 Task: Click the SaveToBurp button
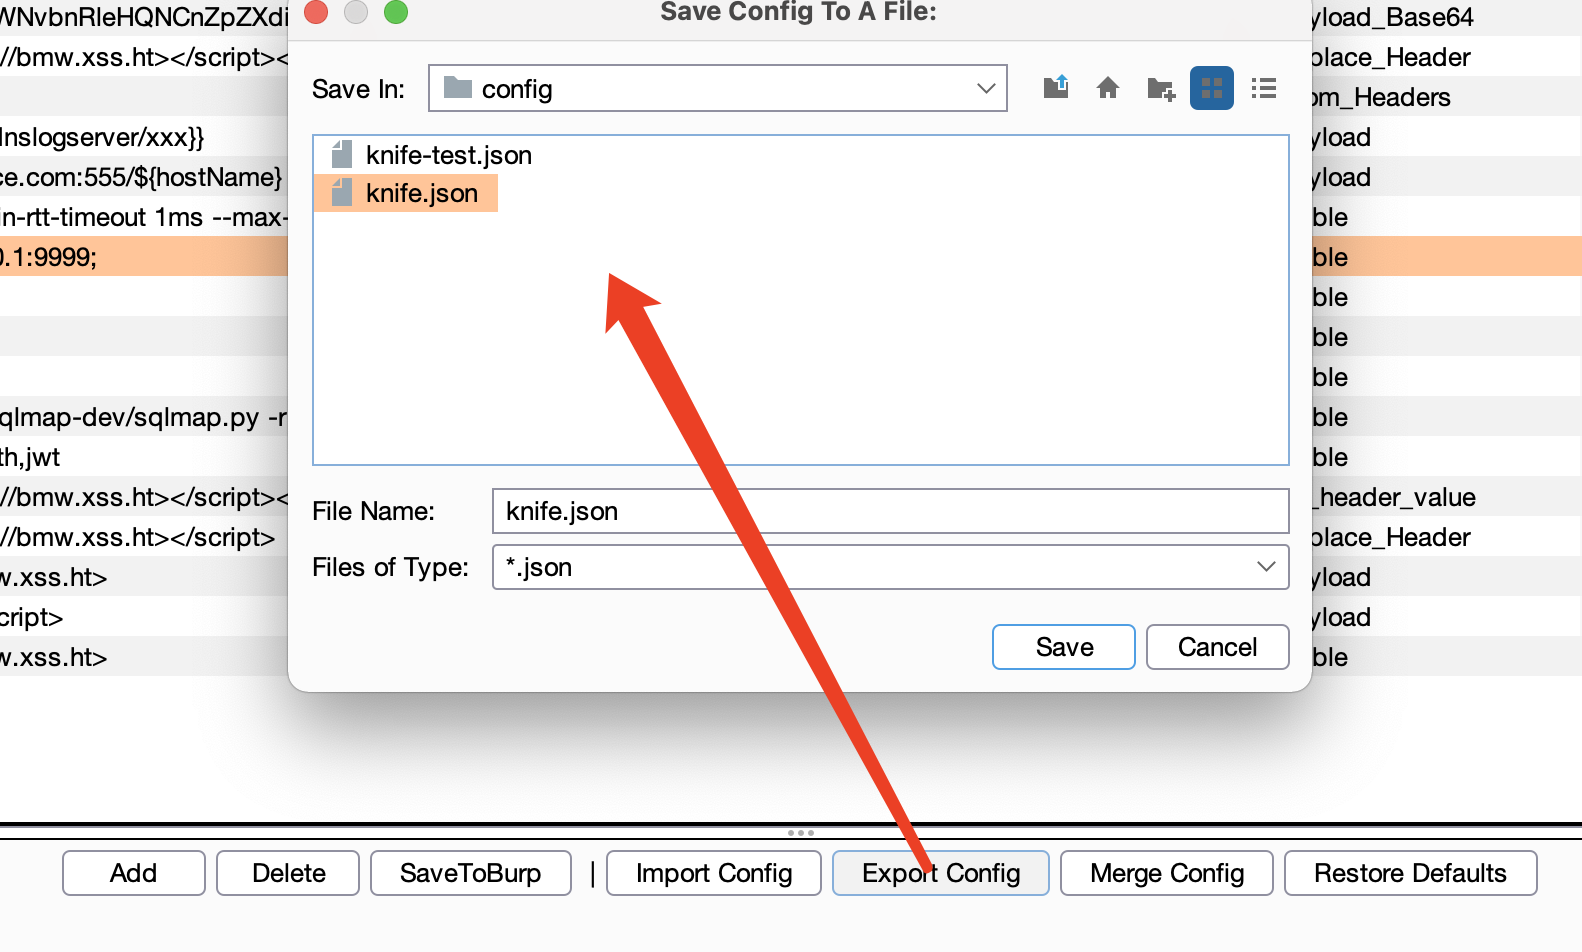[x=470, y=873]
